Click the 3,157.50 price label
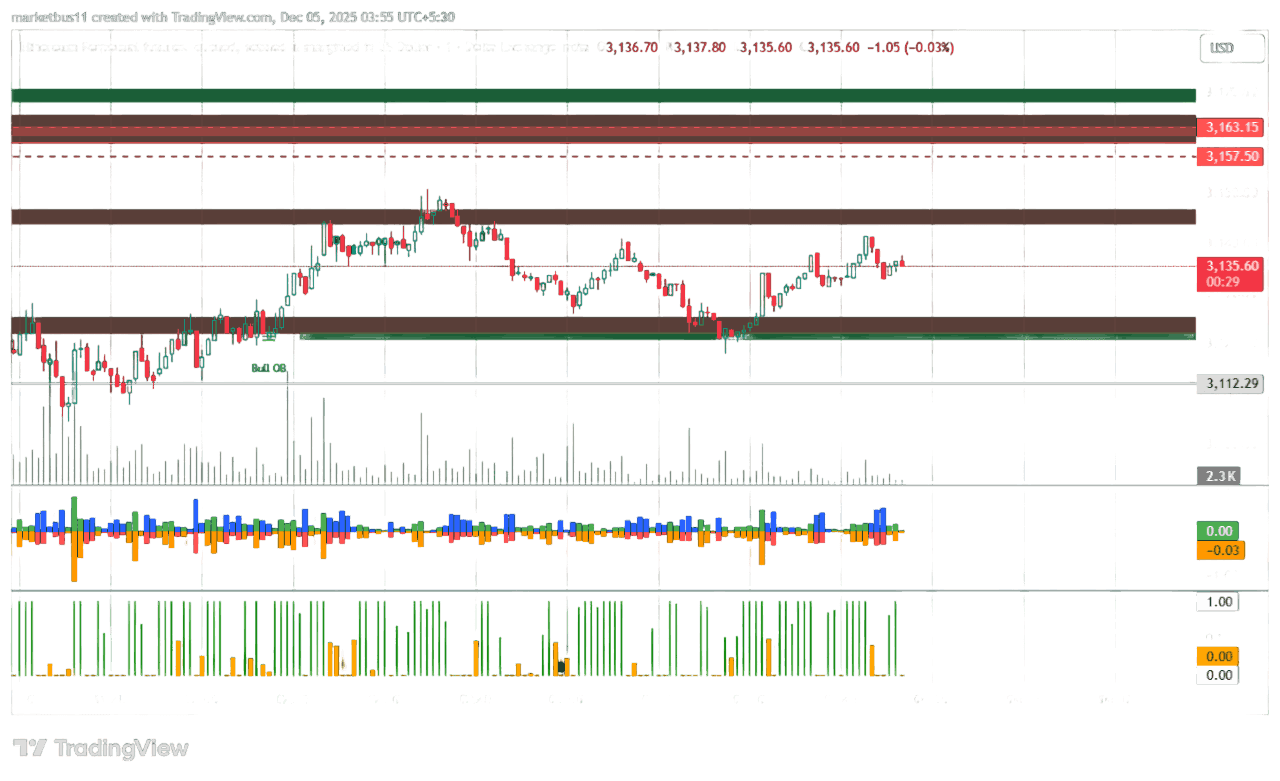 [x=1230, y=156]
